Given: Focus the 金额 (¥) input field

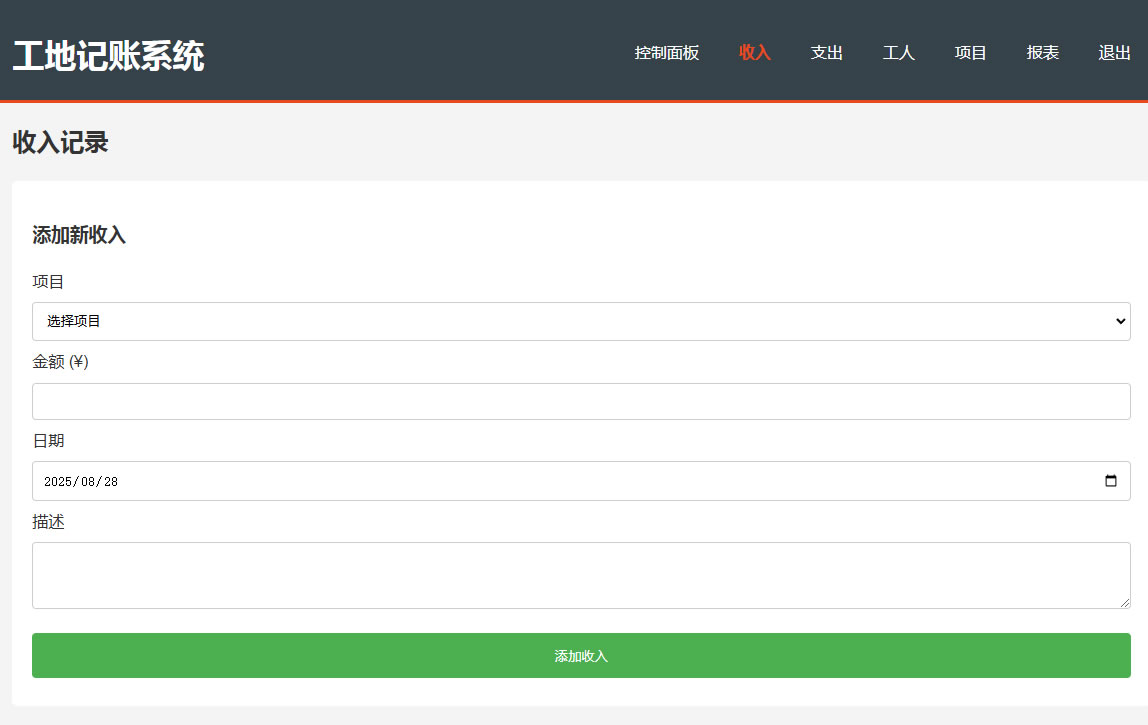Looking at the screenshot, I should tap(581, 401).
